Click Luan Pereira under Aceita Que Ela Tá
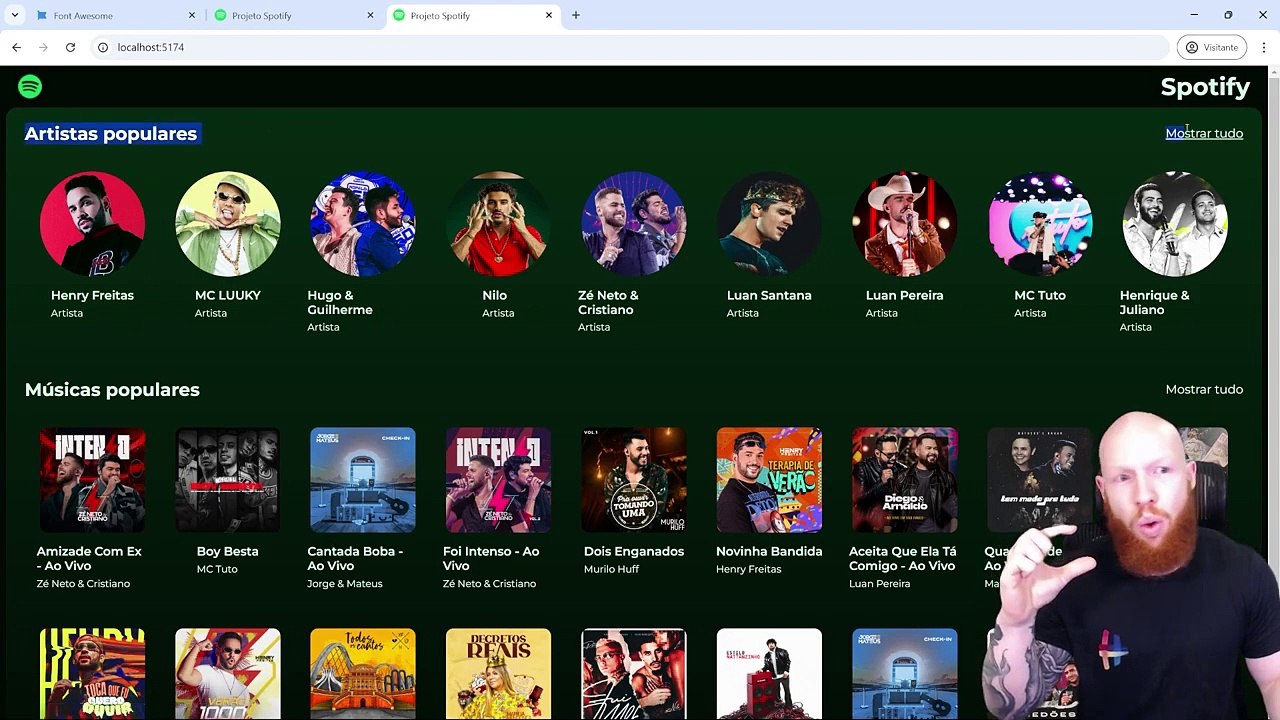The width and height of the screenshot is (1280, 720). tap(879, 583)
